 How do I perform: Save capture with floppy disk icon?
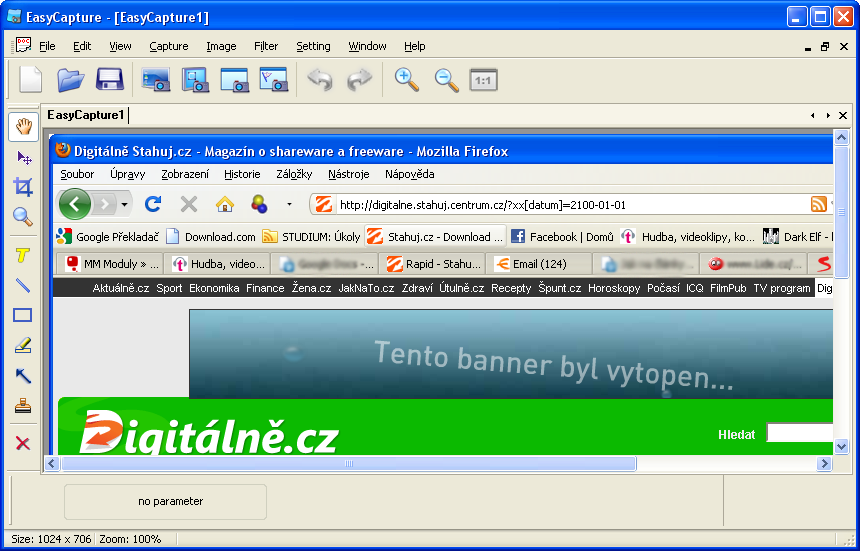point(110,79)
